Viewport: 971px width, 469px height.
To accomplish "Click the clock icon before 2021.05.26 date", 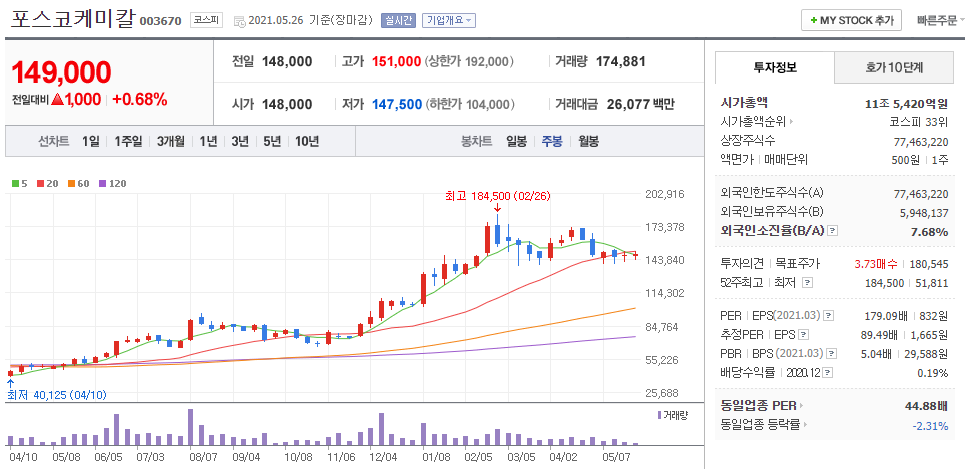I will click(239, 21).
